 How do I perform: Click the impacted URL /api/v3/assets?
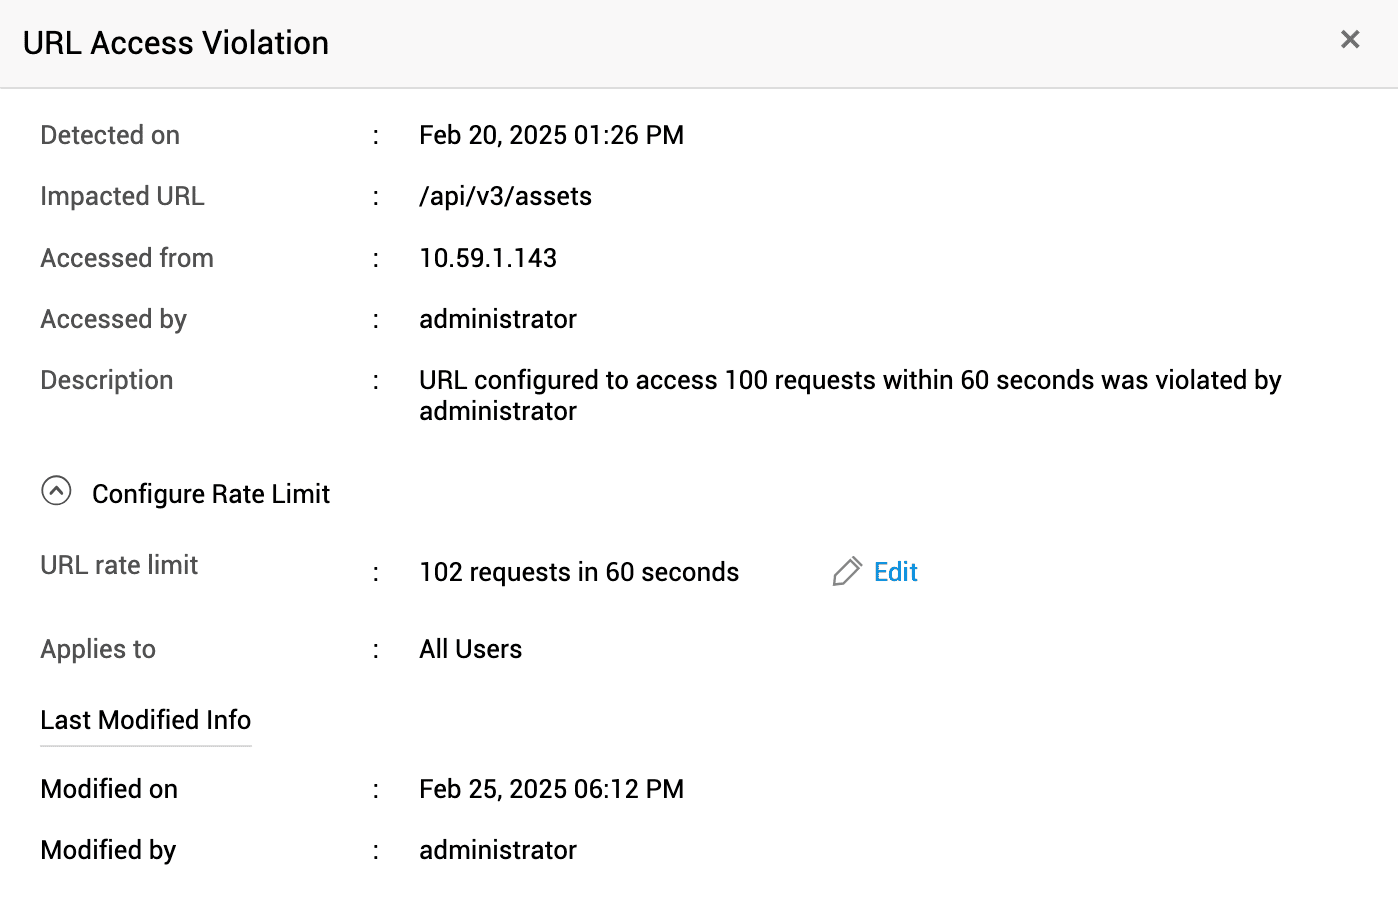(x=505, y=196)
